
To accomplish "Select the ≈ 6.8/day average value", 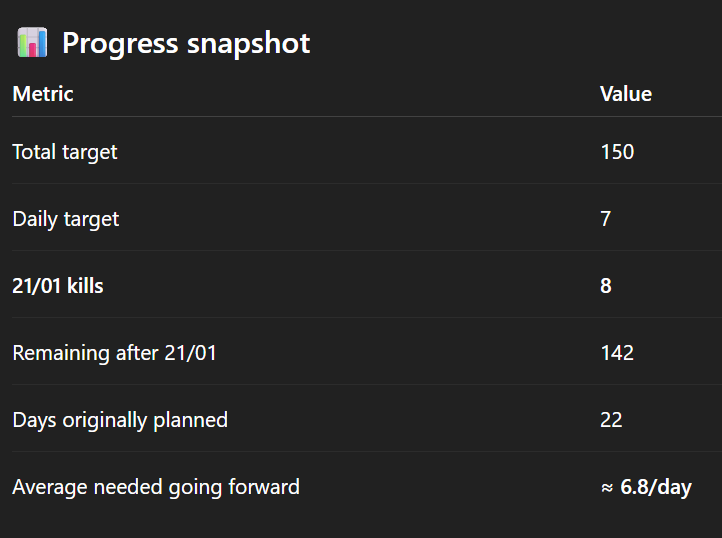I will 646,488.
